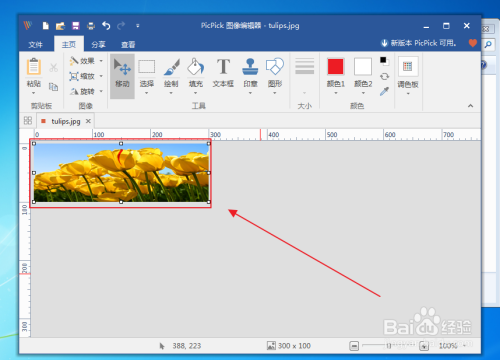Click the 新版本 PicPick 可用 notification
Image resolution: width=500 pixels, height=360 pixels.
tap(418, 43)
